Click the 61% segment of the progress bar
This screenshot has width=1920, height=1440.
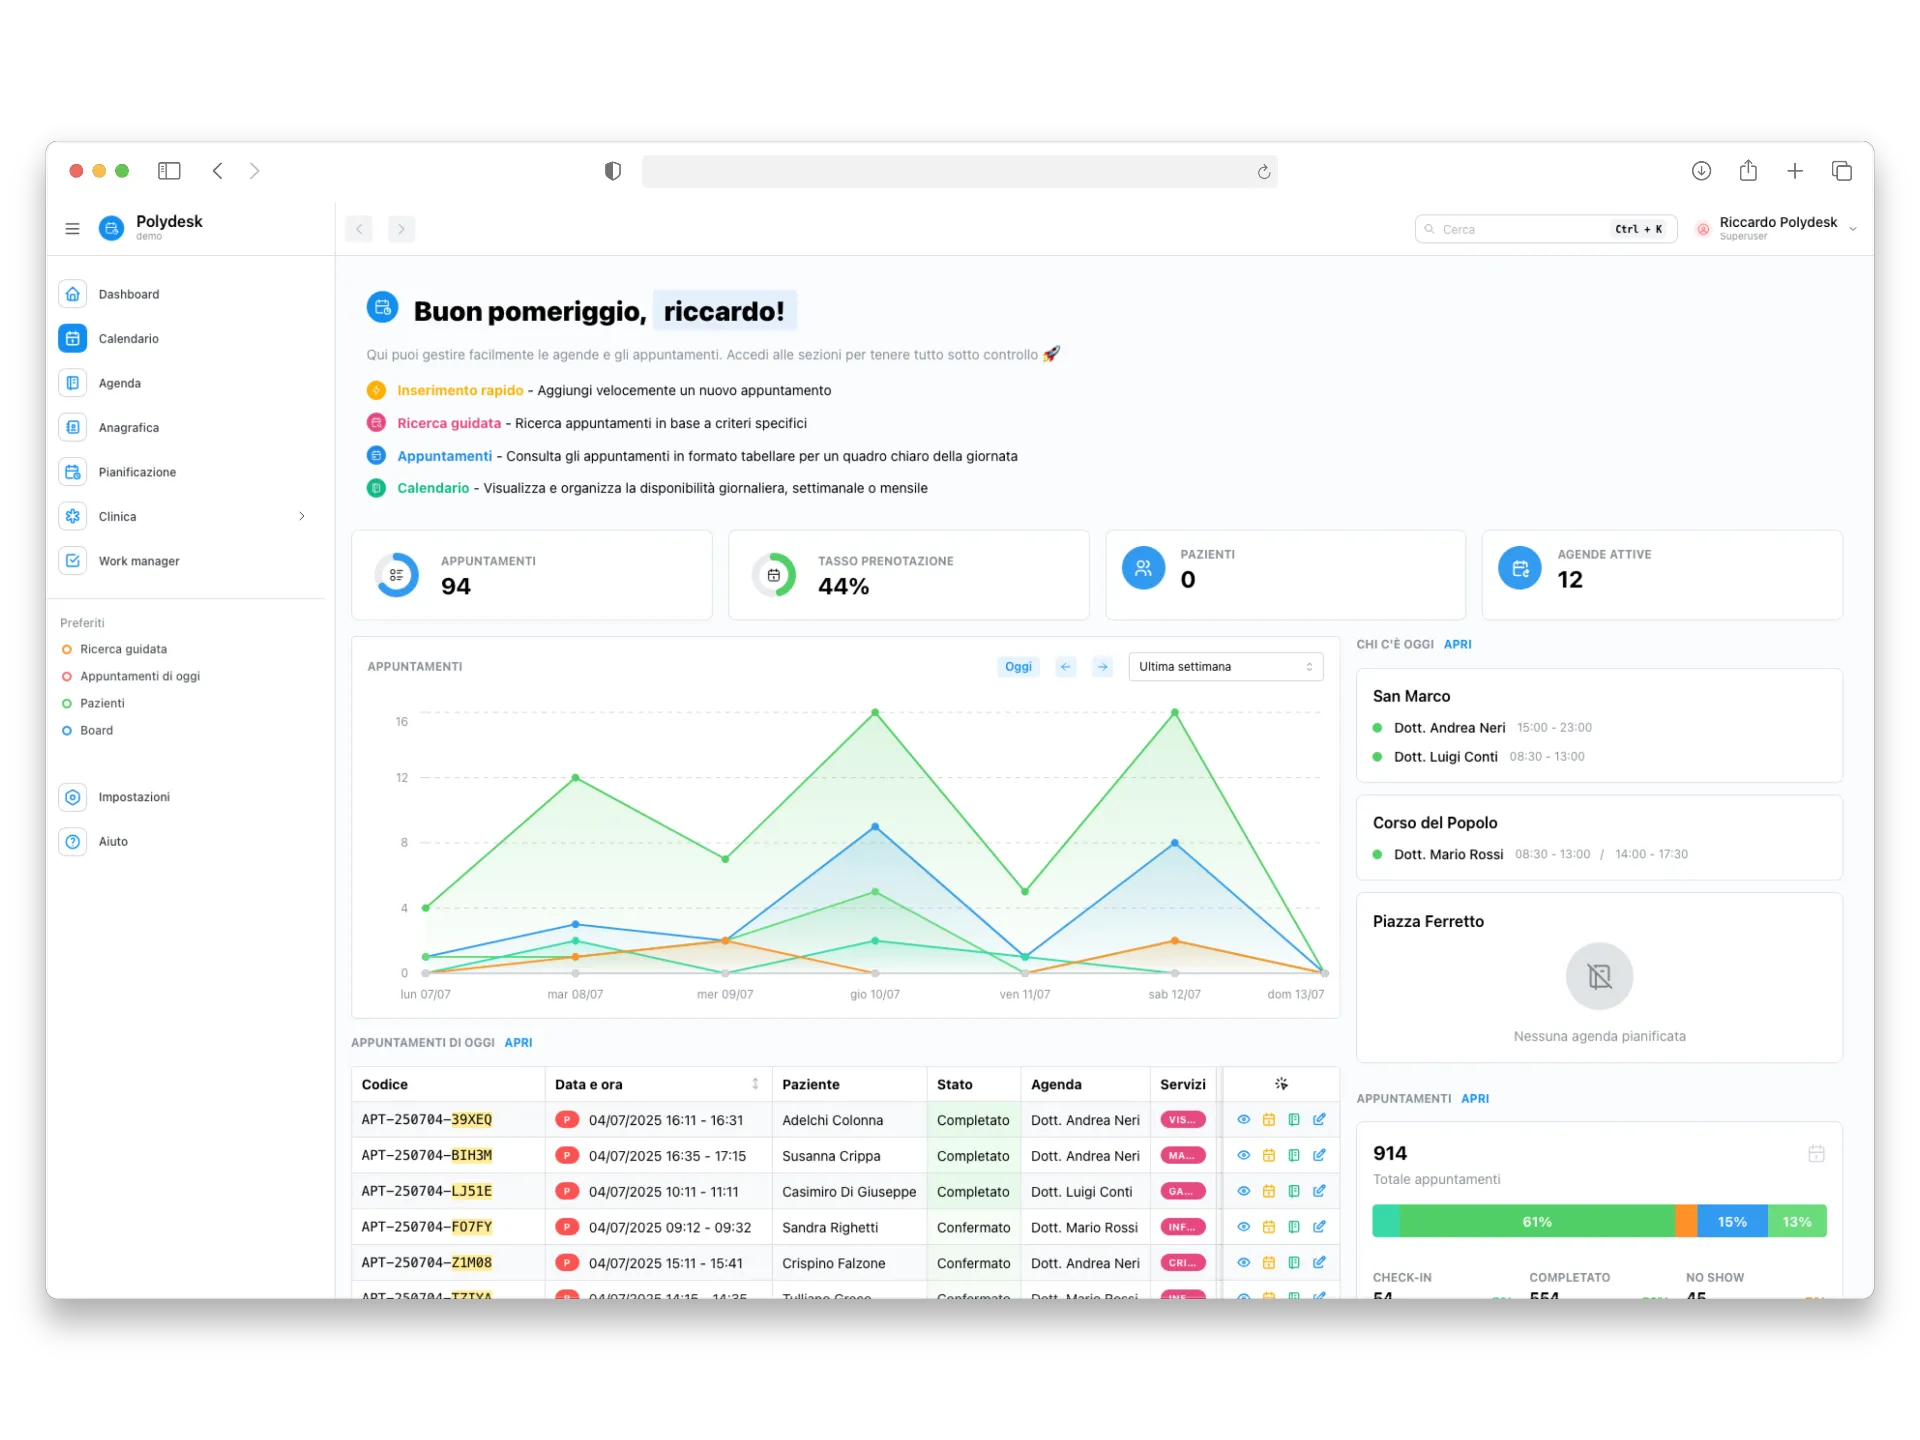coord(1537,1220)
